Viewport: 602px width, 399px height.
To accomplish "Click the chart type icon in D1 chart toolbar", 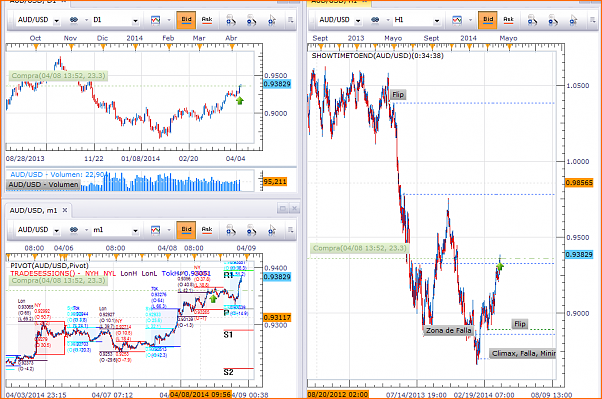I will point(155,20).
